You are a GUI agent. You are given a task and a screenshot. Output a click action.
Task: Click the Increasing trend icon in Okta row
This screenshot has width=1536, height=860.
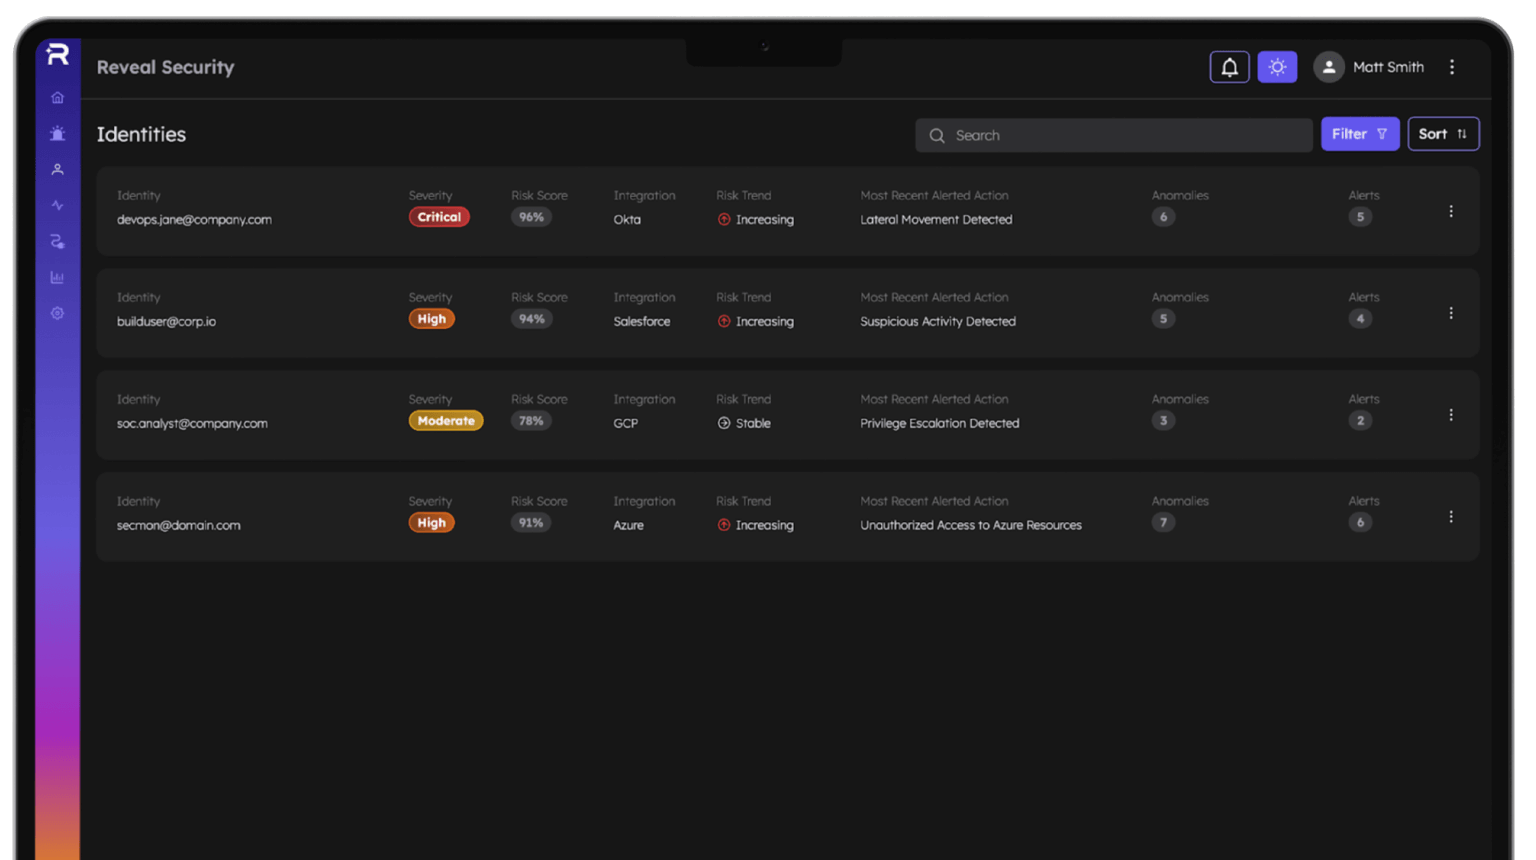tap(724, 220)
